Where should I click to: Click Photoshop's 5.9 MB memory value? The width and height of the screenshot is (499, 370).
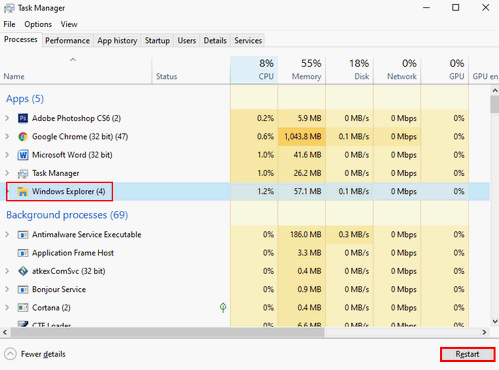coord(310,118)
